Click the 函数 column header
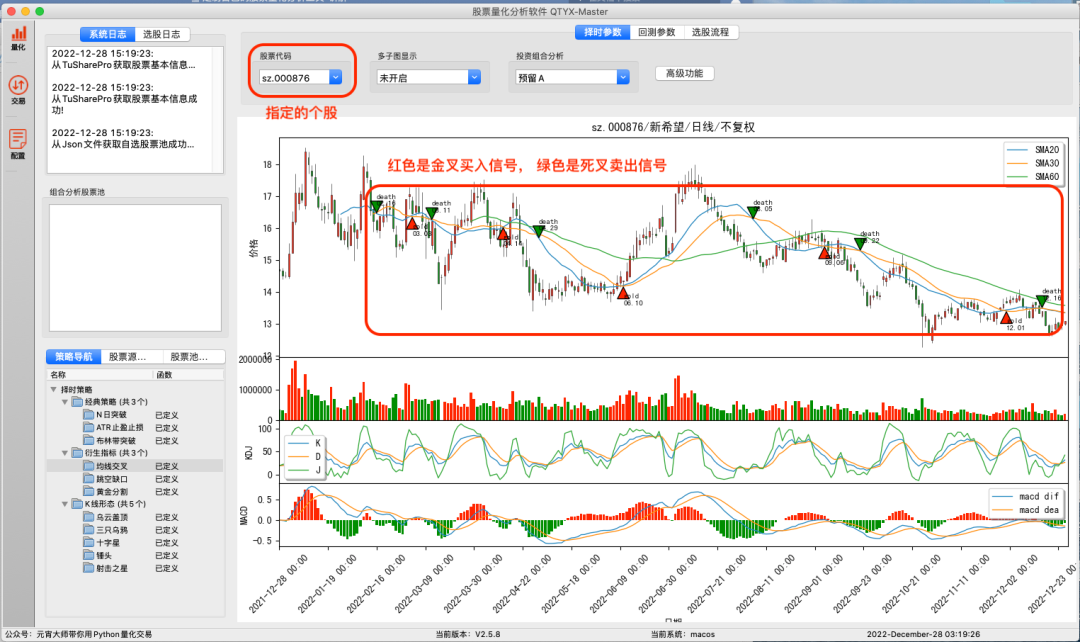Image resolution: width=1080 pixels, height=642 pixels. coord(188,375)
